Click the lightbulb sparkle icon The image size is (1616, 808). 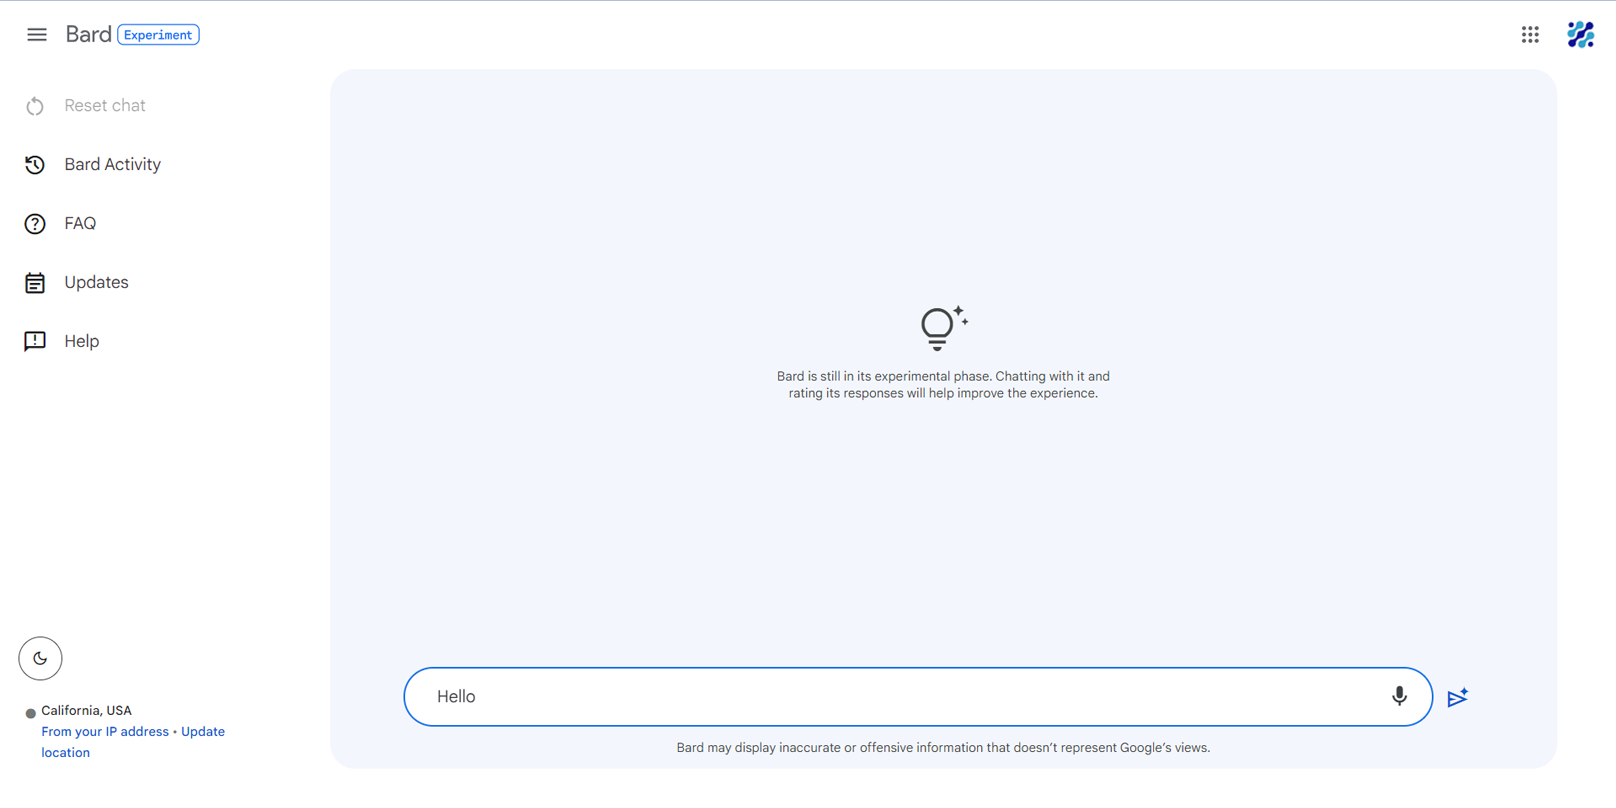coord(944,328)
